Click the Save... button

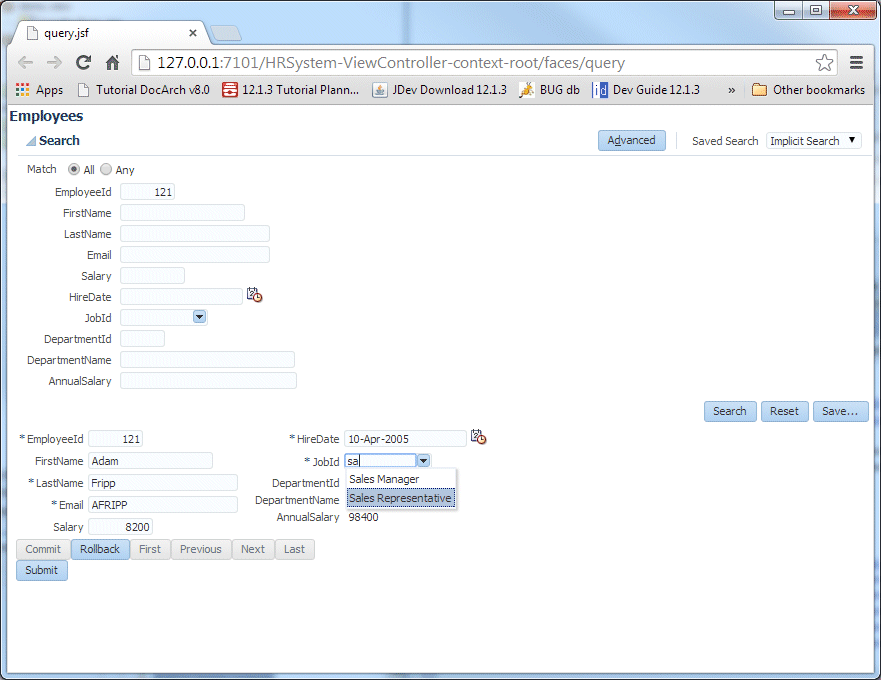point(841,411)
